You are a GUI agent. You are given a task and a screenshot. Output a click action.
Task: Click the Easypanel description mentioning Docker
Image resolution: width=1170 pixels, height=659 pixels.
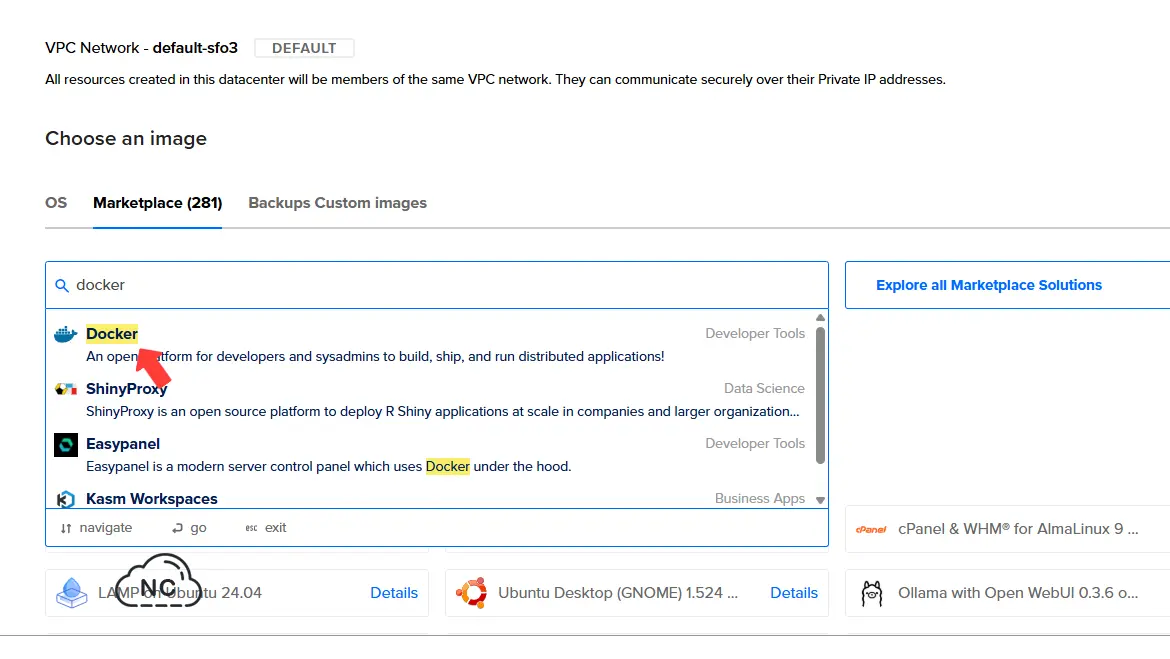328,467
